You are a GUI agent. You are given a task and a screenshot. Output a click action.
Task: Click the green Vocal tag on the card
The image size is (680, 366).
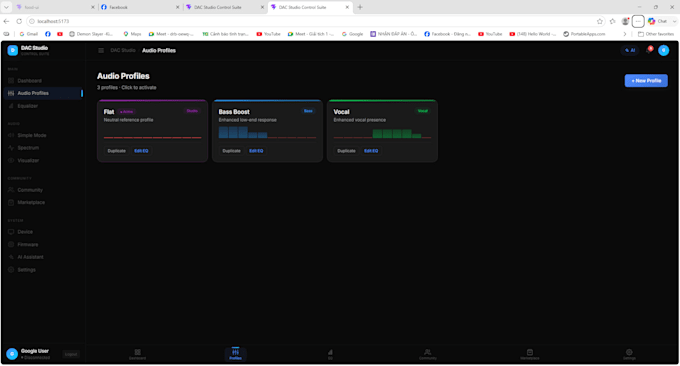pos(423,111)
